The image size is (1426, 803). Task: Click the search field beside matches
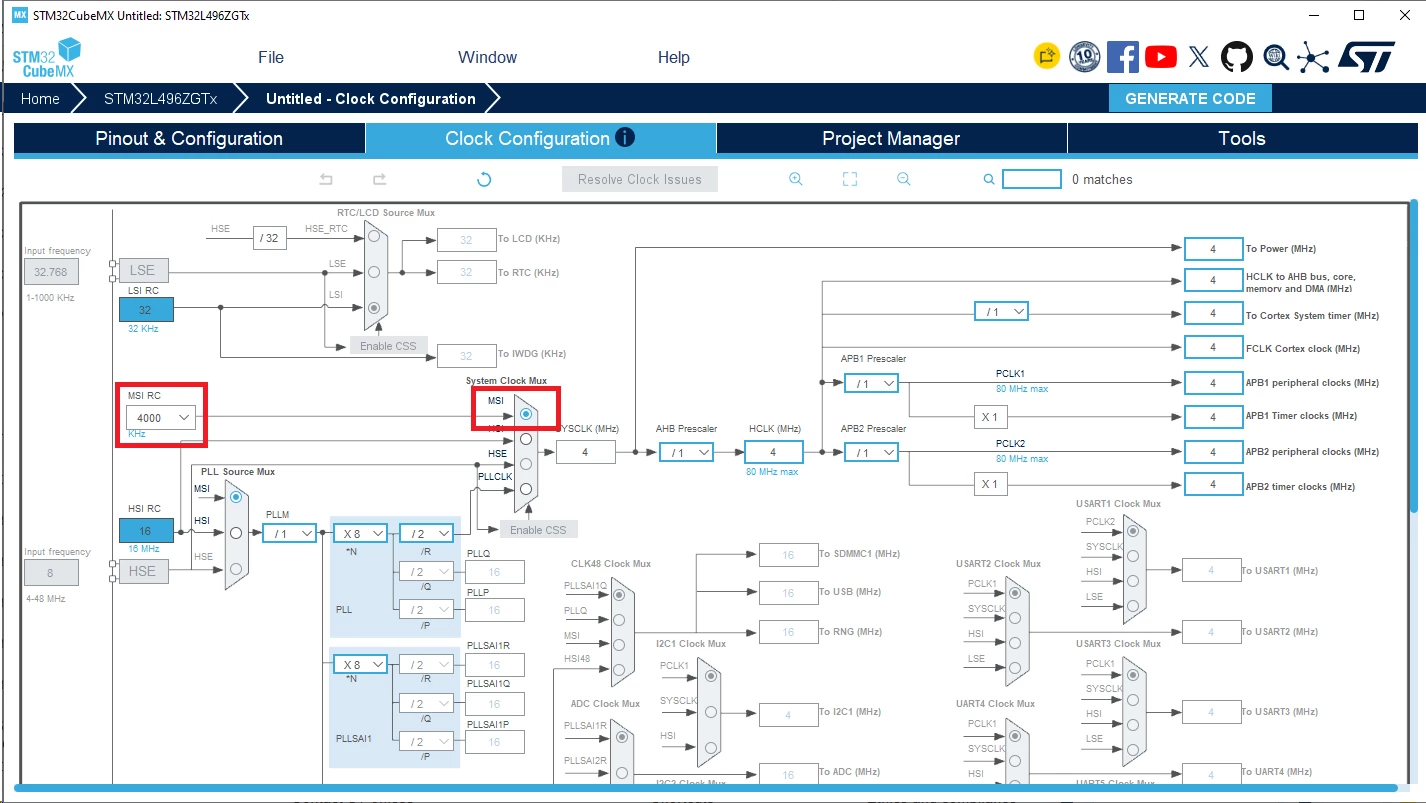tap(1032, 179)
